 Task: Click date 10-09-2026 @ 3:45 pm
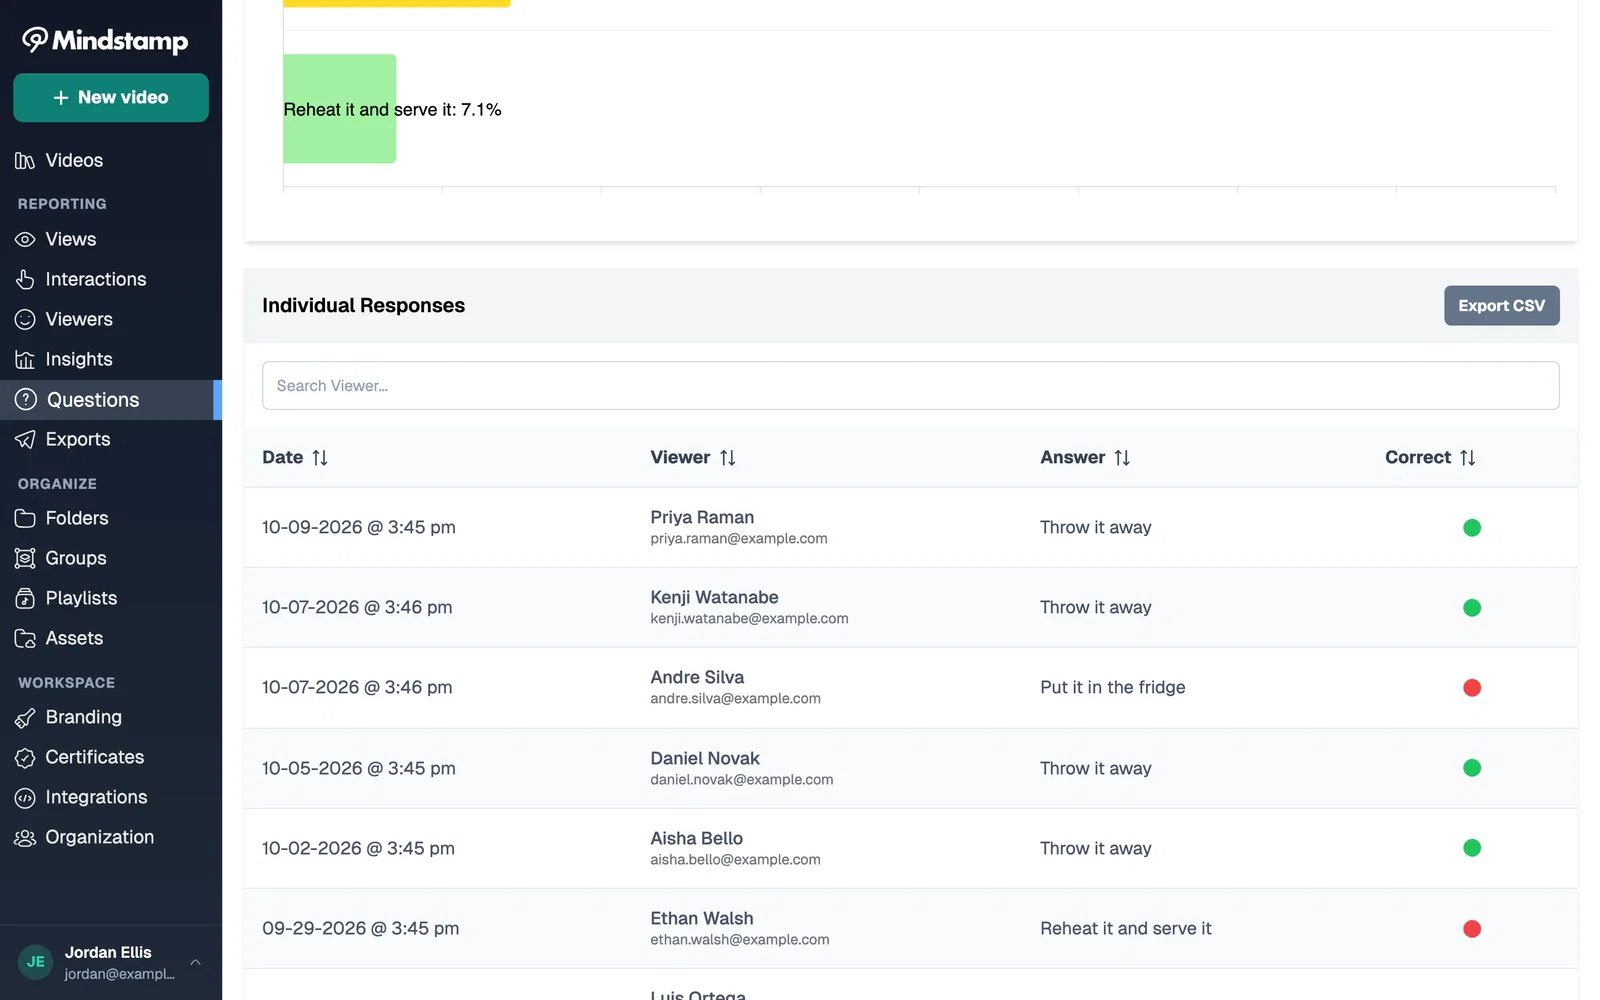point(358,528)
